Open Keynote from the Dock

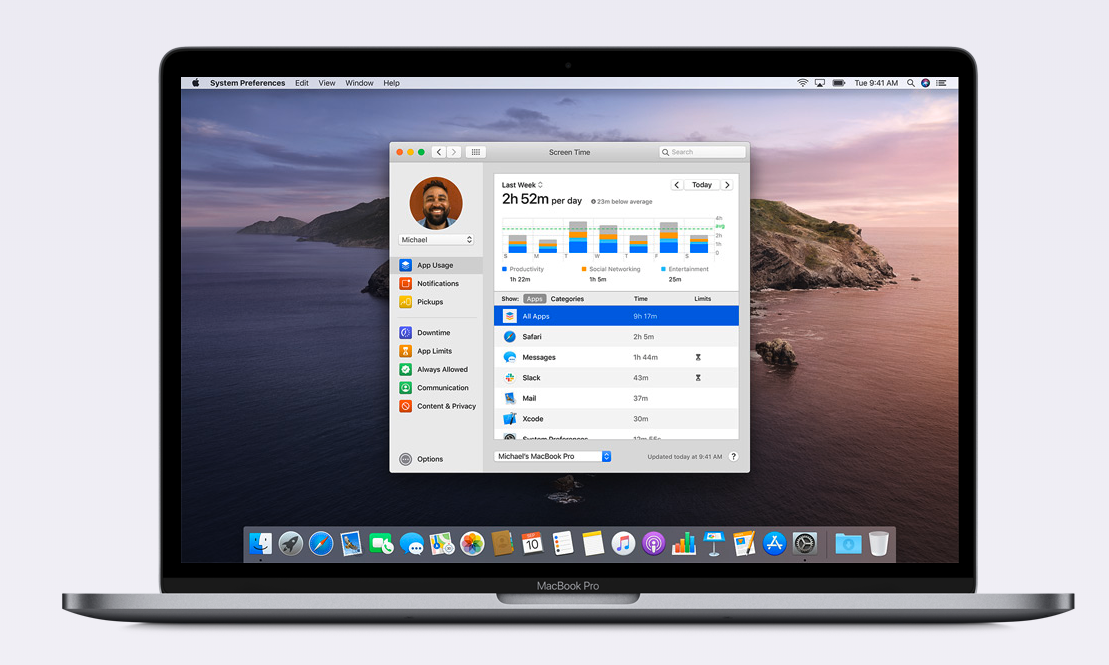714,544
